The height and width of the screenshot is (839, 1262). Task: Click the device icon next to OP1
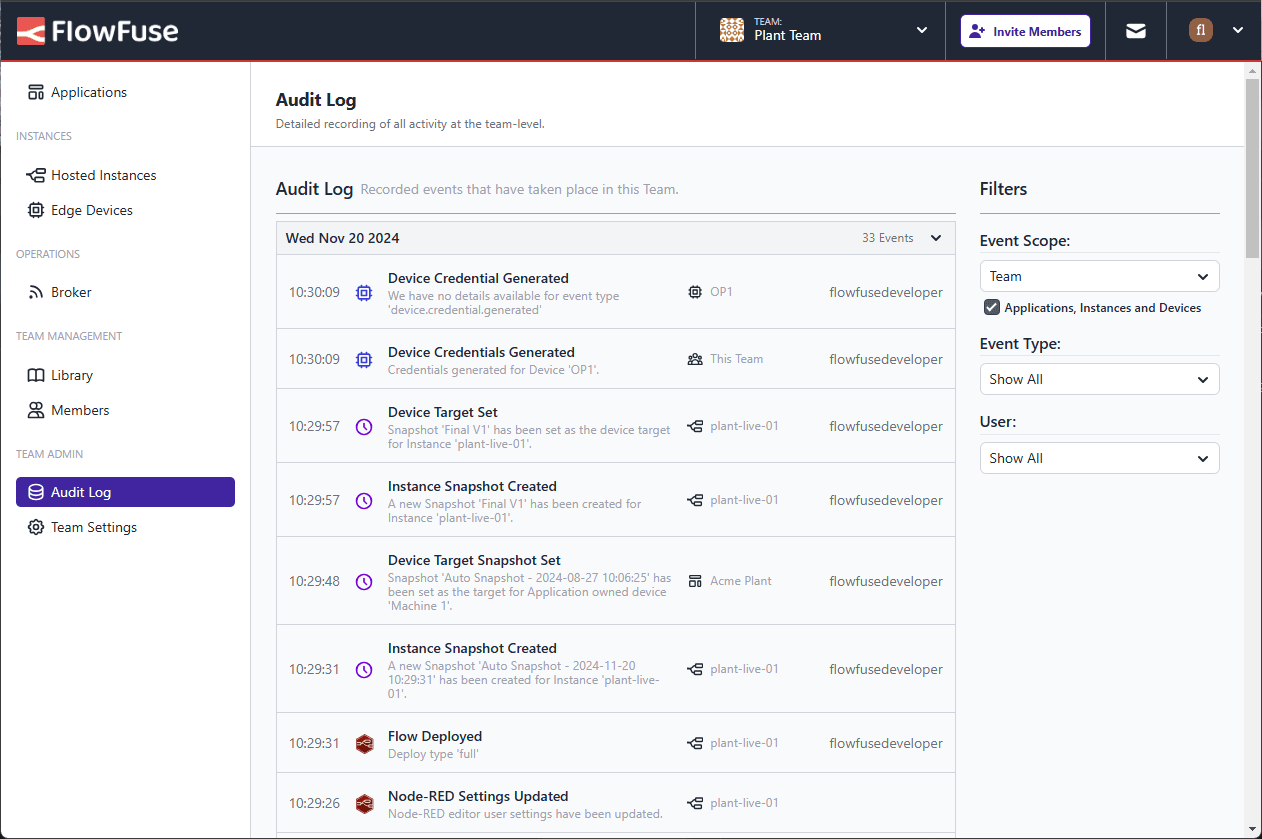(694, 292)
